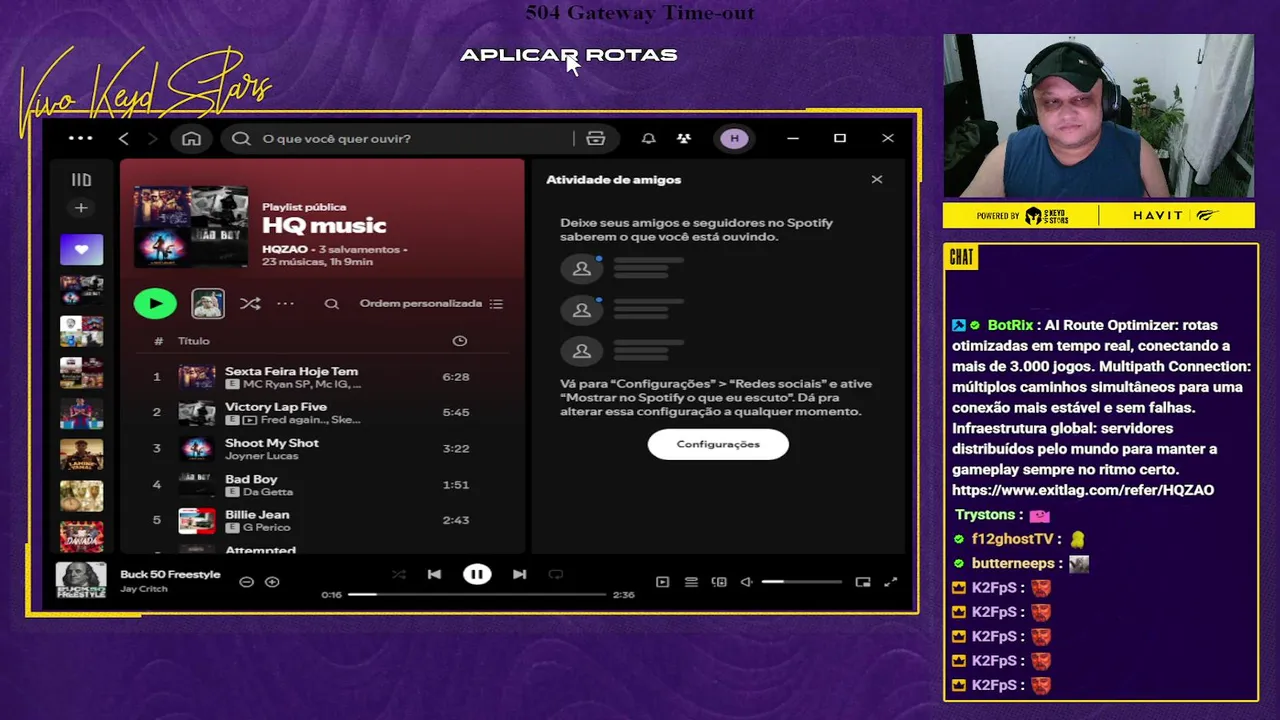Go forward with the right arrow
This screenshot has height=720, width=1280.
[x=152, y=138]
